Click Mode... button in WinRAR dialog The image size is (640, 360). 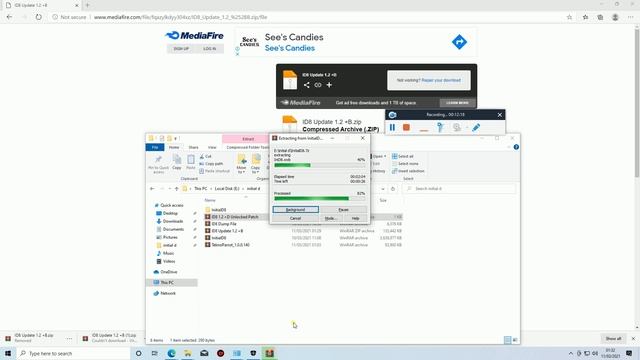(x=331, y=218)
